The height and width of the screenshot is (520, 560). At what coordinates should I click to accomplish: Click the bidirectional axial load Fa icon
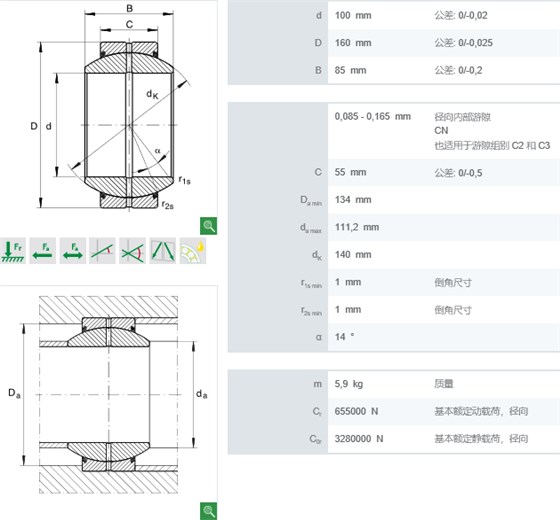(x=73, y=251)
